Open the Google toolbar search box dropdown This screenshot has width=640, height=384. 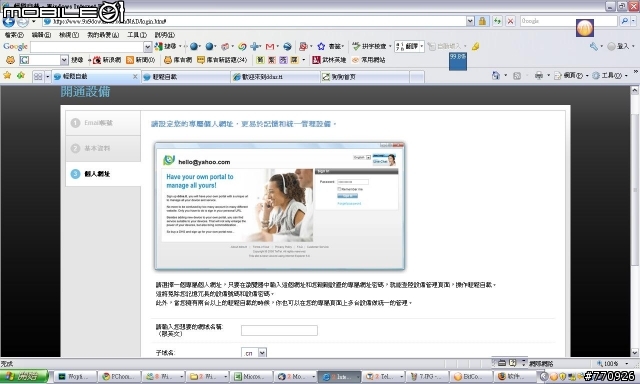pyautogui.click(x=148, y=47)
